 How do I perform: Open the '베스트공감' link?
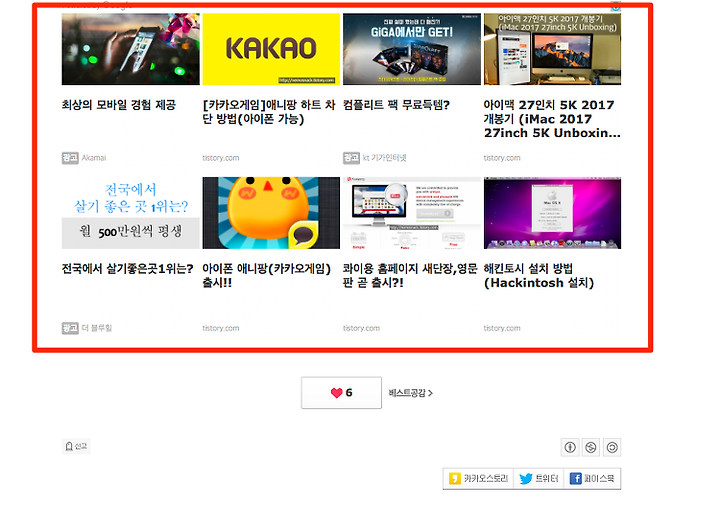coord(411,393)
